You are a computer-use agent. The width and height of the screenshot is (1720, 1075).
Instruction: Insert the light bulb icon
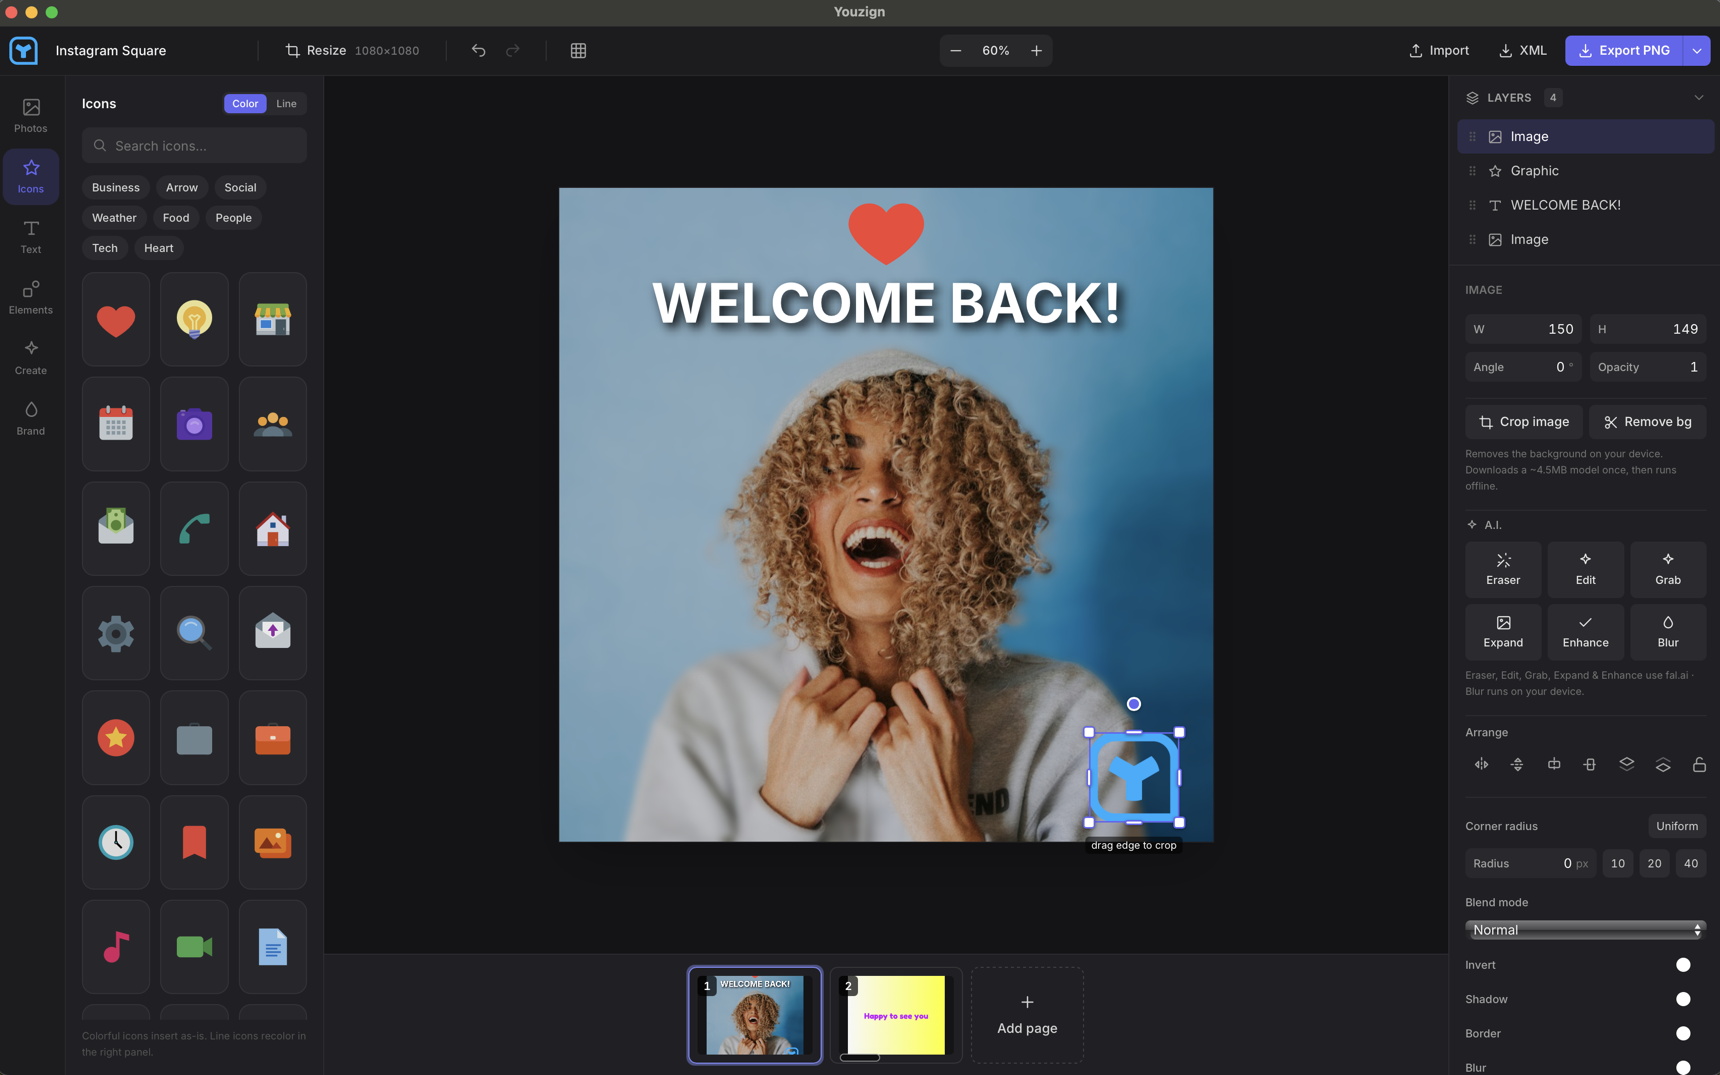click(194, 319)
